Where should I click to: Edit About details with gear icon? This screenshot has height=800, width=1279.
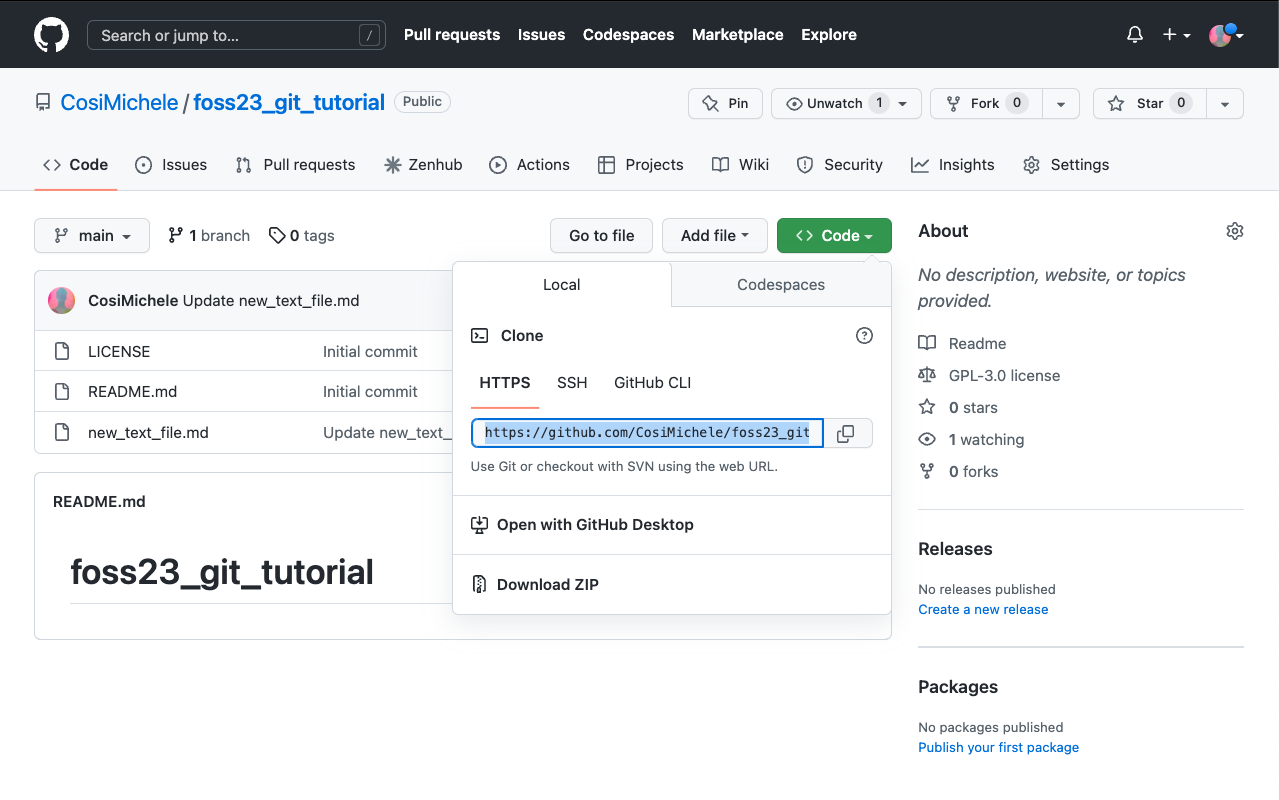pyautogui.click(x=1235, y=231)
